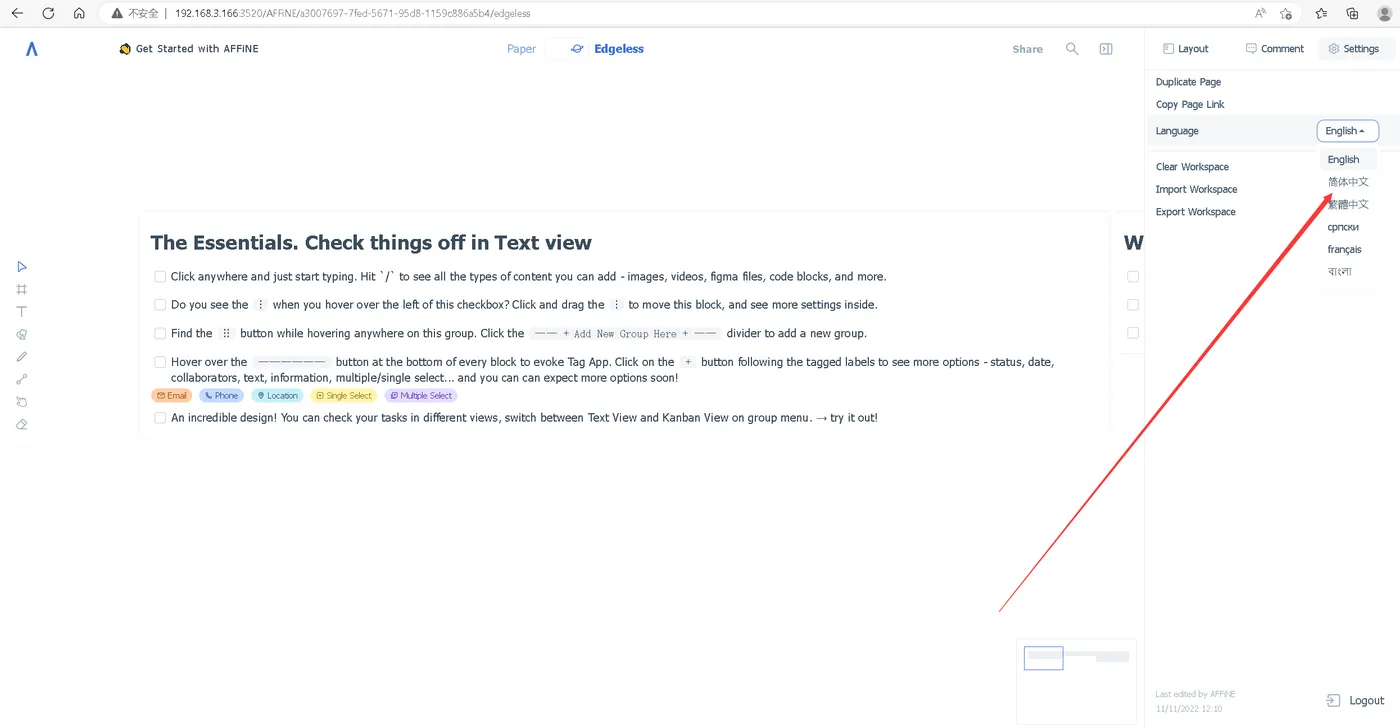The width and height of the screenshot is (1400, 728).
Task: Click Export Workspace
Action: [x=1195, y=212]
